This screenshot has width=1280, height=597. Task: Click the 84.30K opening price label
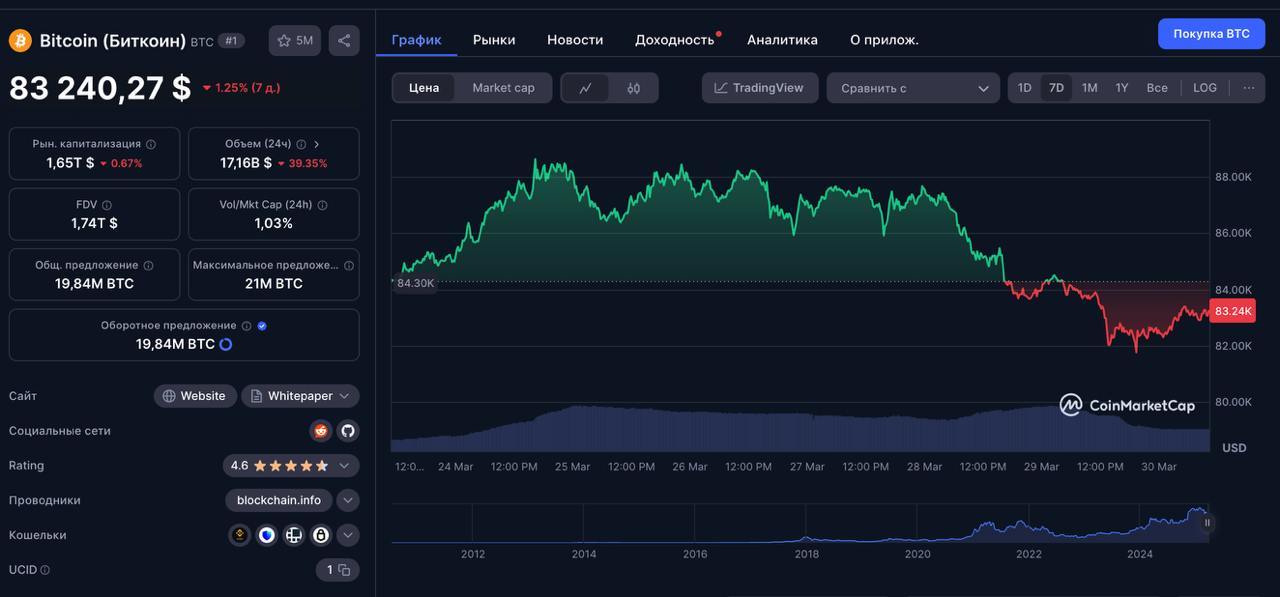[415, 283]
